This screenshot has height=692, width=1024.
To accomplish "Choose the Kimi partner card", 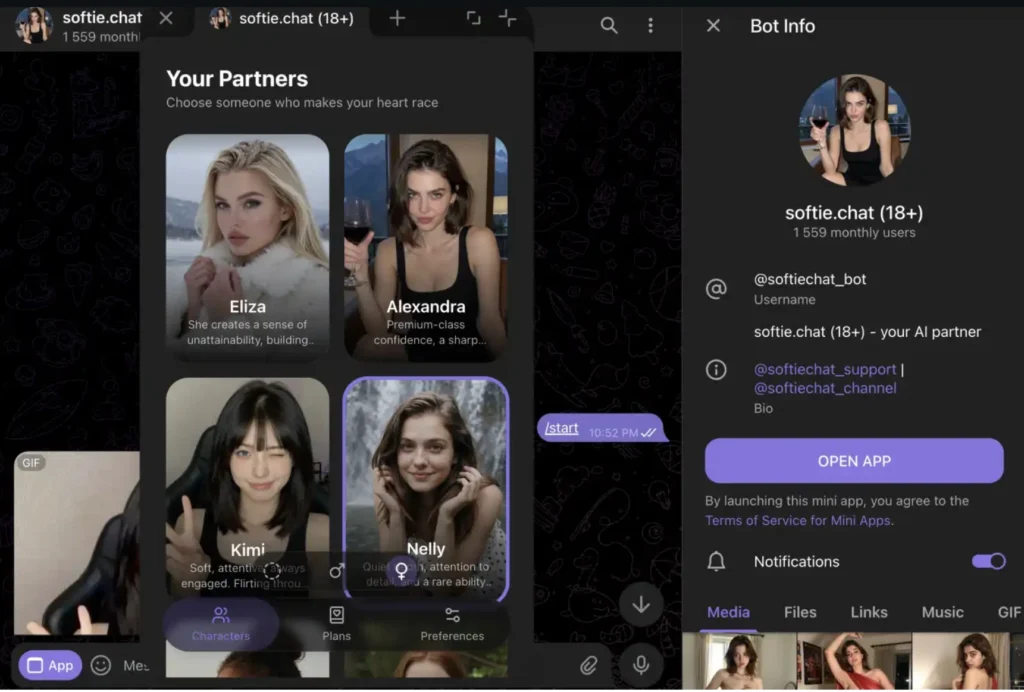I will [x=248, y=487].
